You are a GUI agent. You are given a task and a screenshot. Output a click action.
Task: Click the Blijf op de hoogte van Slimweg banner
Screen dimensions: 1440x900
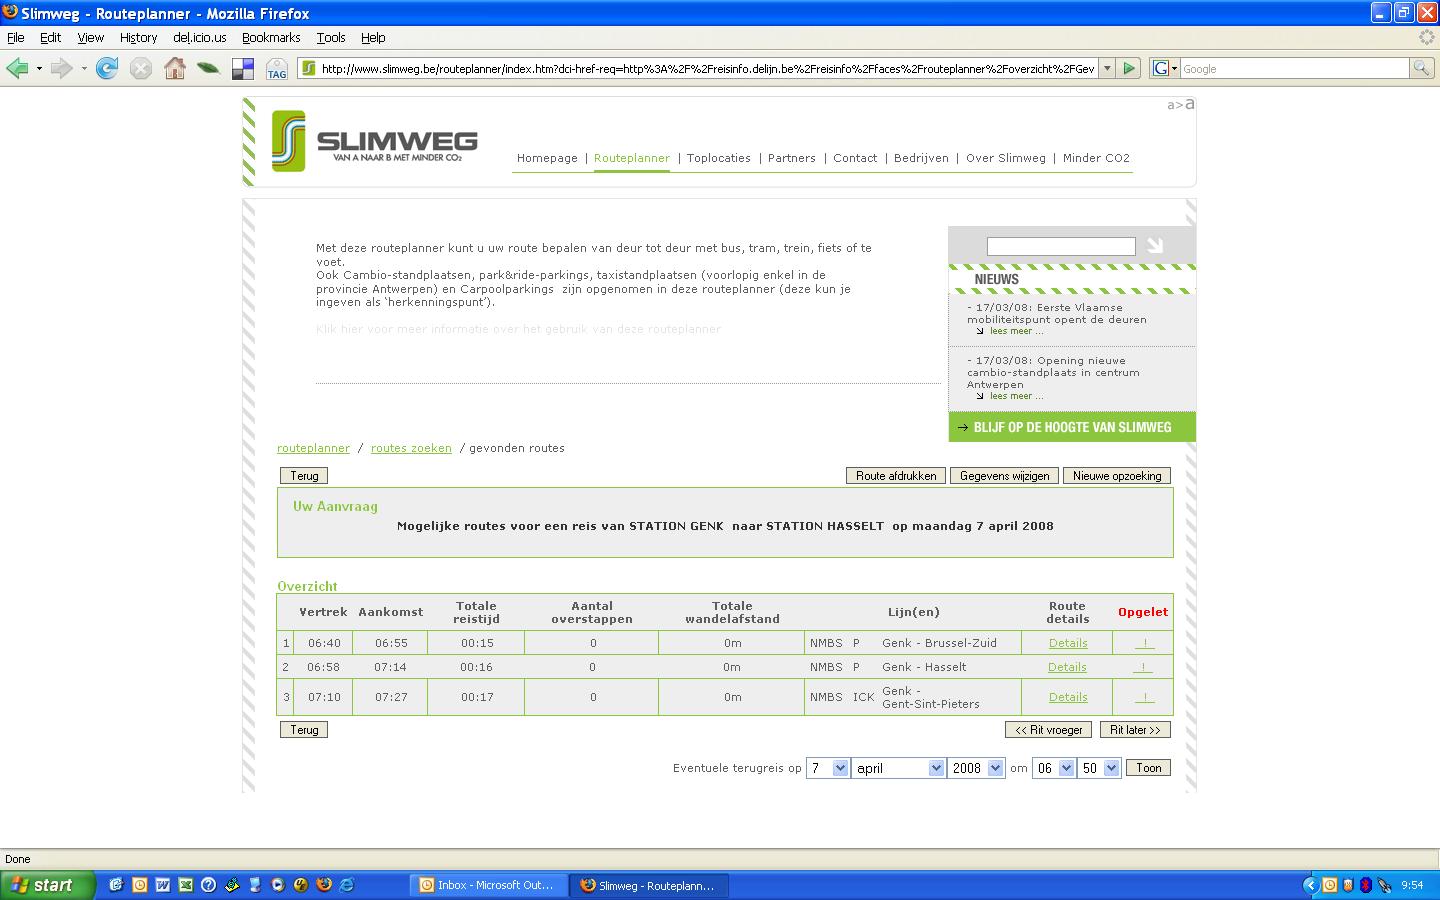(x=1072, y=427)
